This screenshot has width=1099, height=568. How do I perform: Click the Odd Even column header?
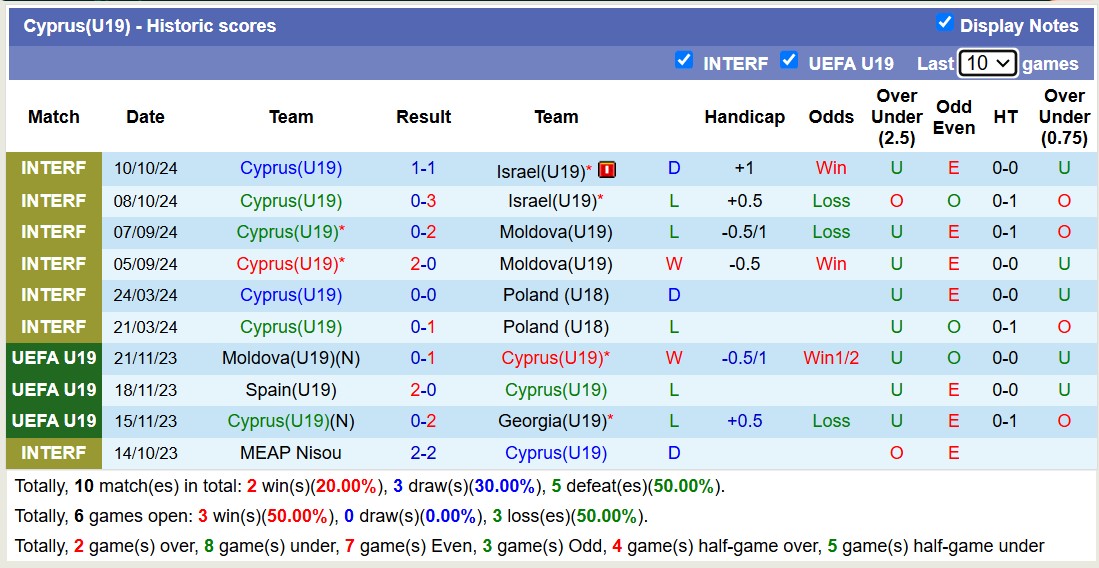pos(954,117)
